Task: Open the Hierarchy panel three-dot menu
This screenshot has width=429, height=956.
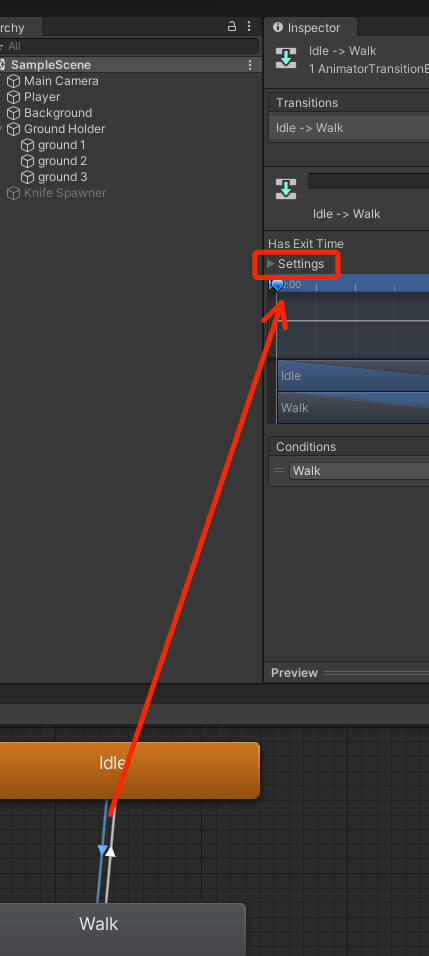Action: coord(249,26)
